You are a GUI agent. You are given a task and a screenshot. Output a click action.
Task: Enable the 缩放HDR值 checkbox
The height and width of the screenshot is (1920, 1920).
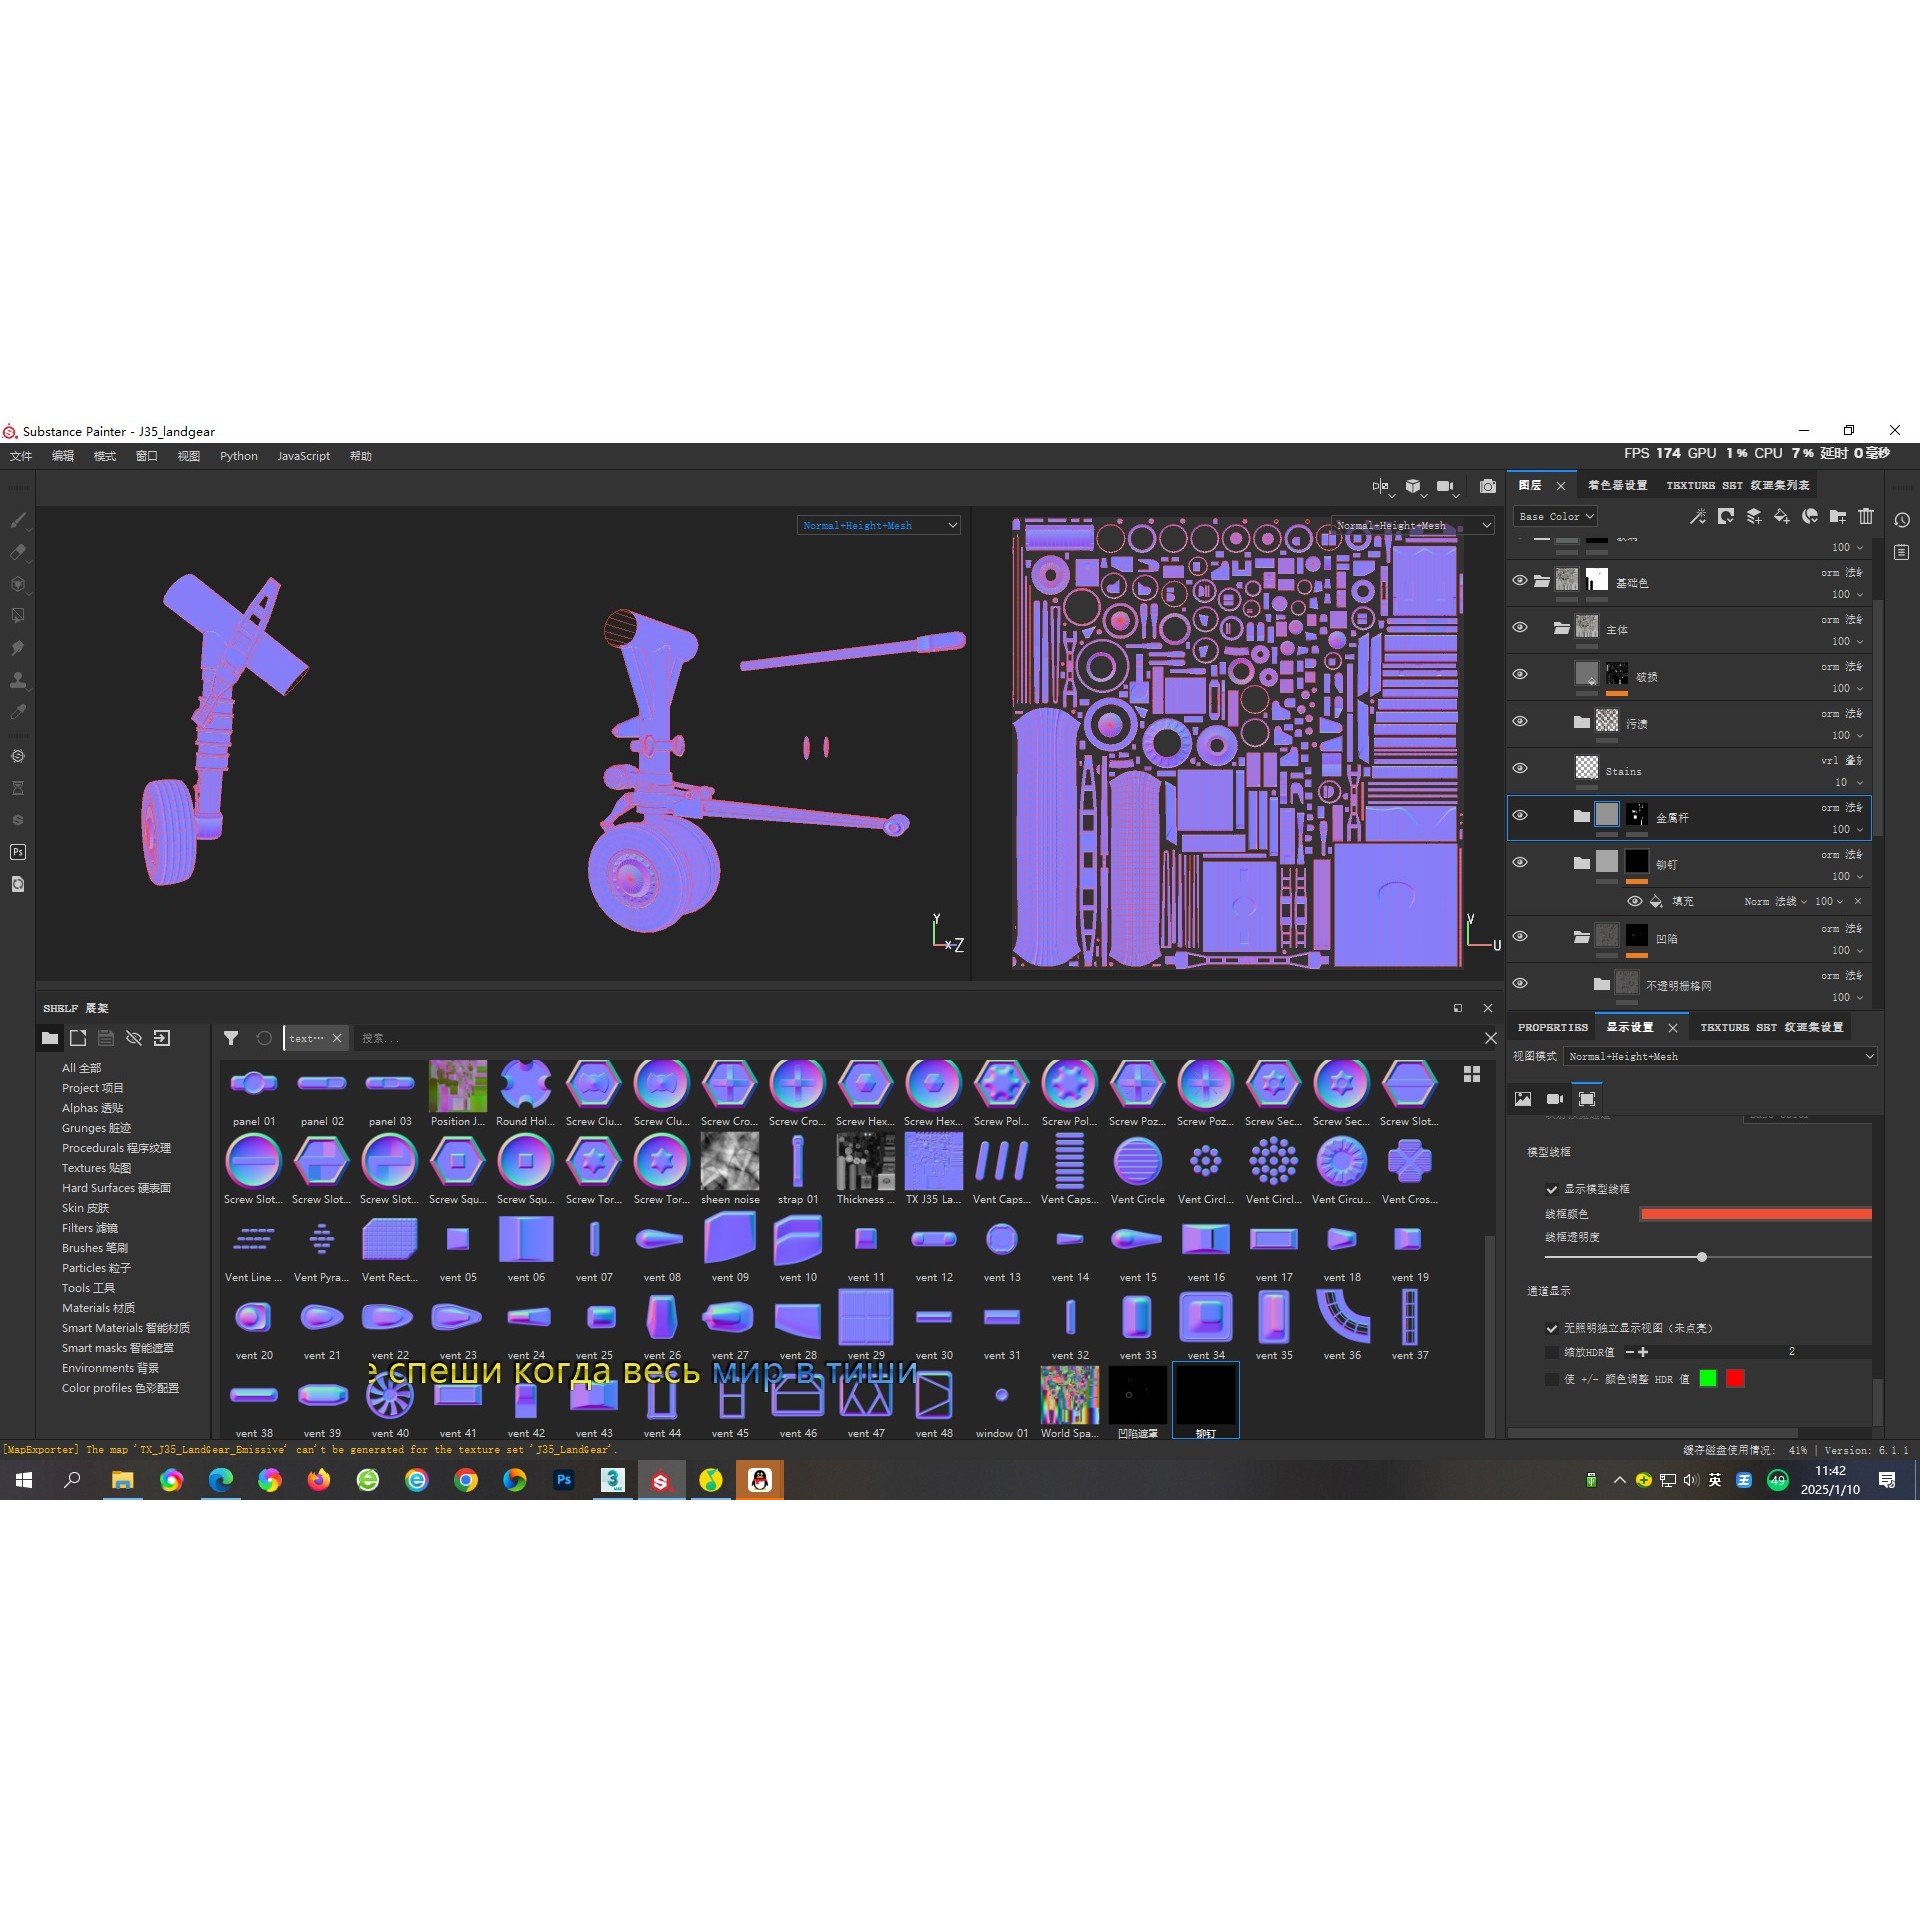(1552, 1352)
